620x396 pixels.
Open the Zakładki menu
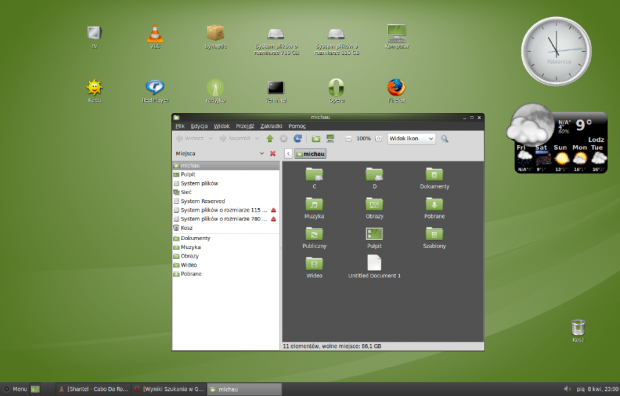click(271, 126)
